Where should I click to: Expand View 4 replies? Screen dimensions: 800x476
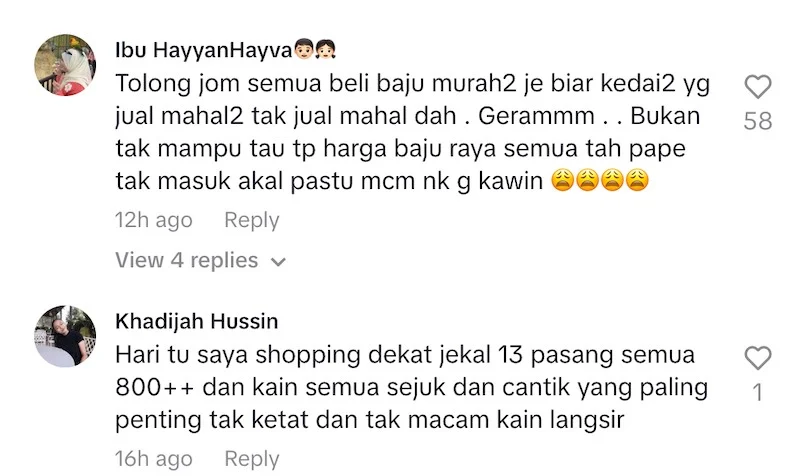(x=200, y=261)
